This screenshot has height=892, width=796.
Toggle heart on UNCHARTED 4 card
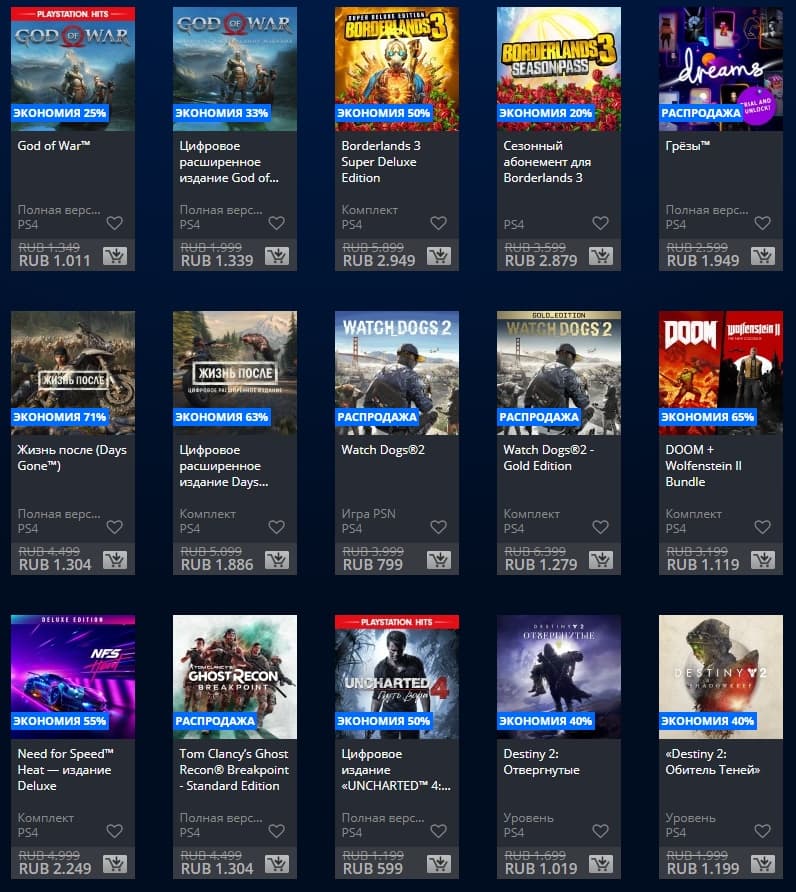pyautogui.click(x=438, y=831)
